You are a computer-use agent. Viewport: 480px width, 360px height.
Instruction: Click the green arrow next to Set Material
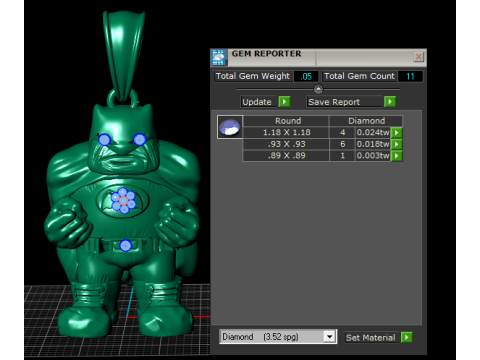coord(406,337)
